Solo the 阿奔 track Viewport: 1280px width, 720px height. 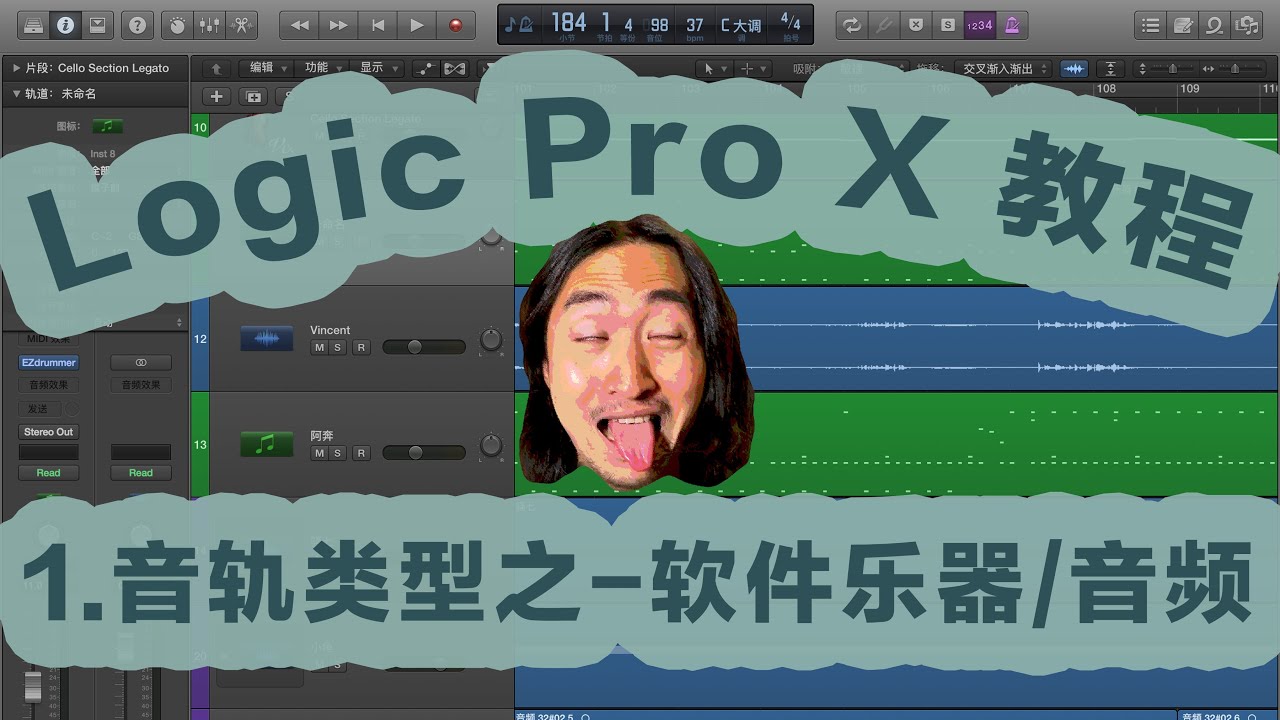click(x=337, y=453)
